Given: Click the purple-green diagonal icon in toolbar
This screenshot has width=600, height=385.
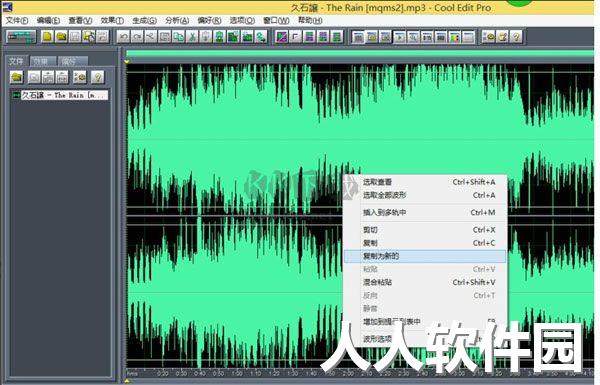Looking at the screenshot, I should 282,37.
